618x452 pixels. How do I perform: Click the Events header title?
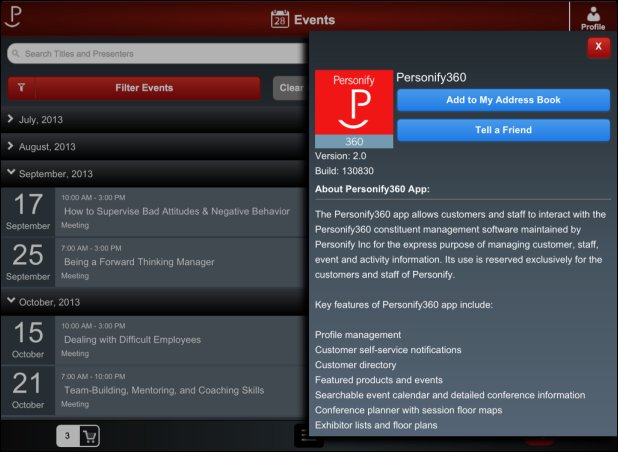(314, 20)
